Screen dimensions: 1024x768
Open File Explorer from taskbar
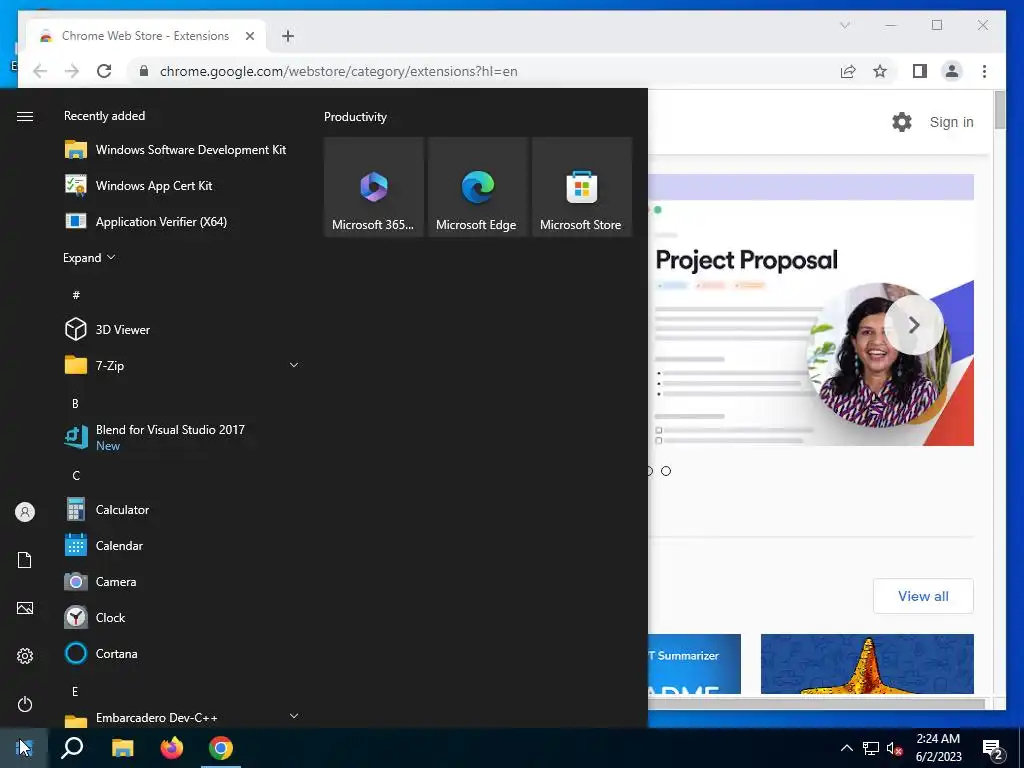(x=122, y=748)
